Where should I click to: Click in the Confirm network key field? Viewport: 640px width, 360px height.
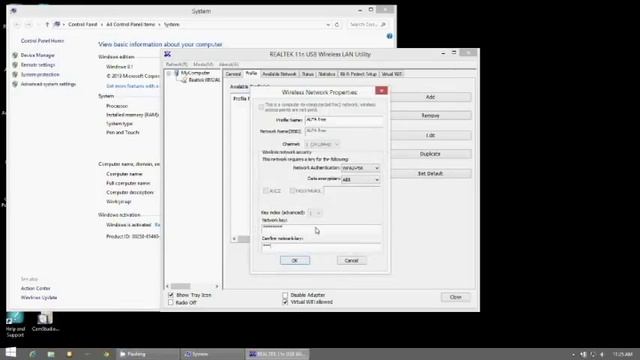[x=322, y=247]
